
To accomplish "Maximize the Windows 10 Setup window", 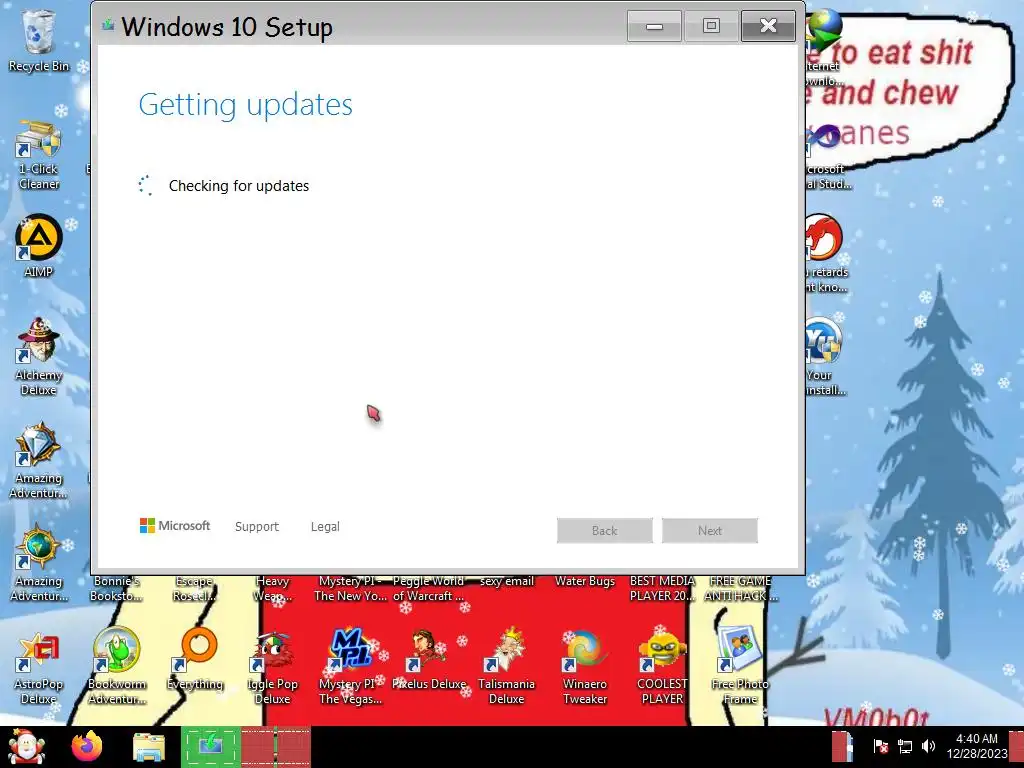I will pos(711,26).
